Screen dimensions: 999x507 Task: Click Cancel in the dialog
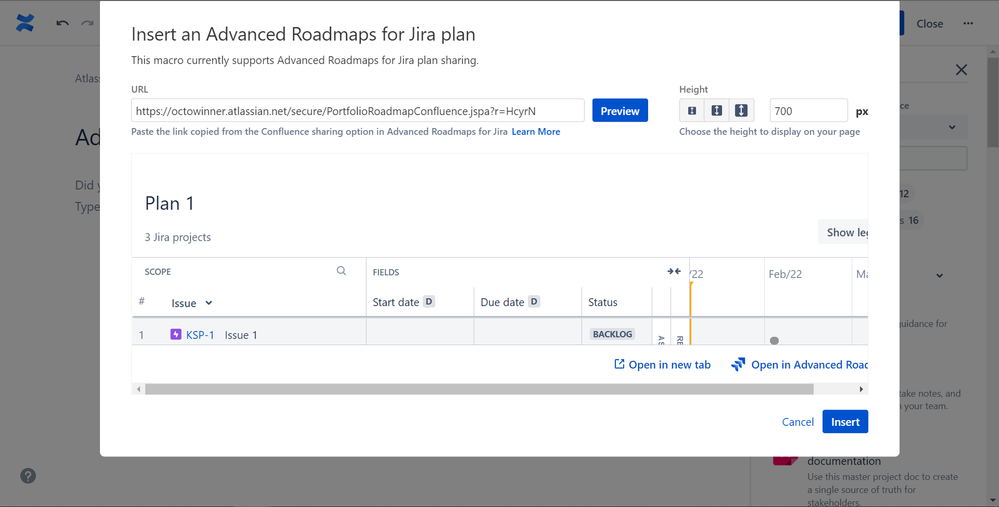coord(798,422)
